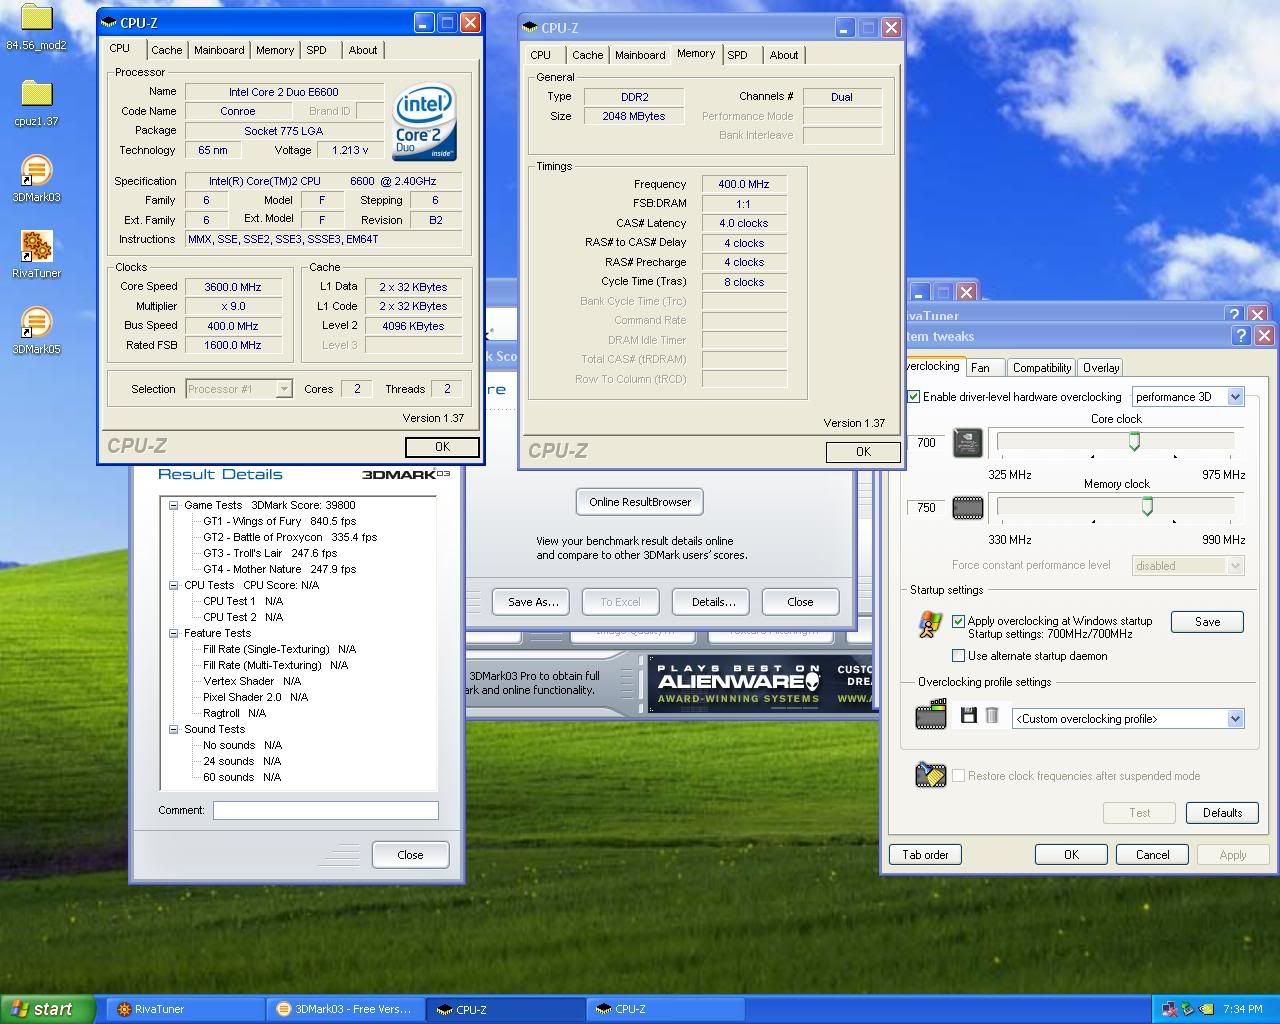This screenshot has width=1280, height=1024.
Task: Click the core clock 700 value field
Action: point(926,442)
